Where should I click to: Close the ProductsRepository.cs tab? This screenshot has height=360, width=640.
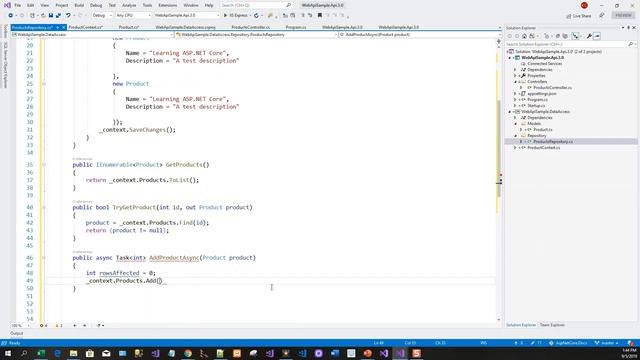pos(64,27)
